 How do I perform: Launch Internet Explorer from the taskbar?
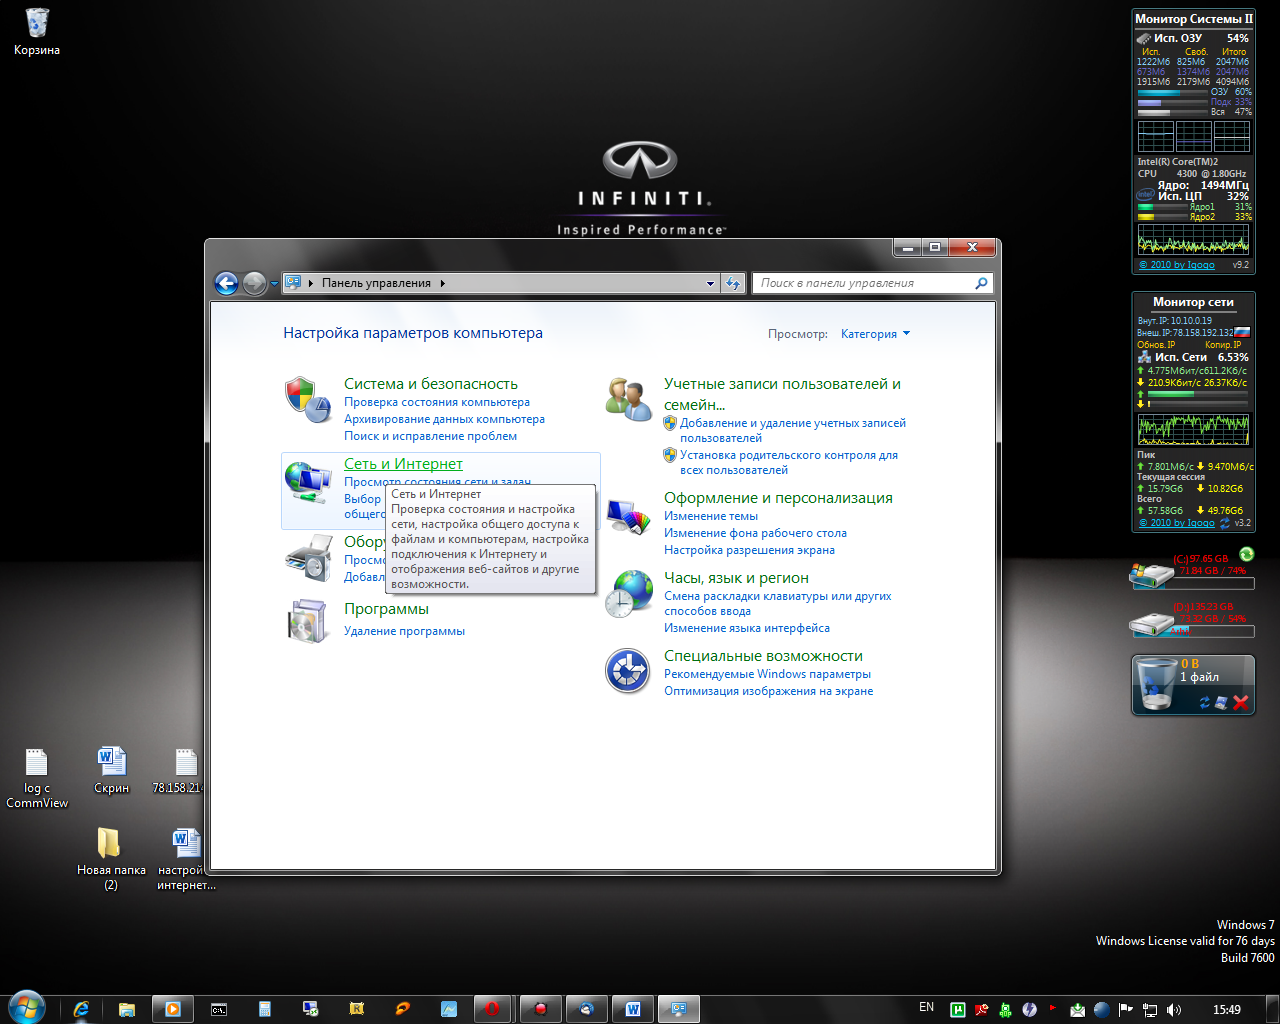(x=82, y=1009)
